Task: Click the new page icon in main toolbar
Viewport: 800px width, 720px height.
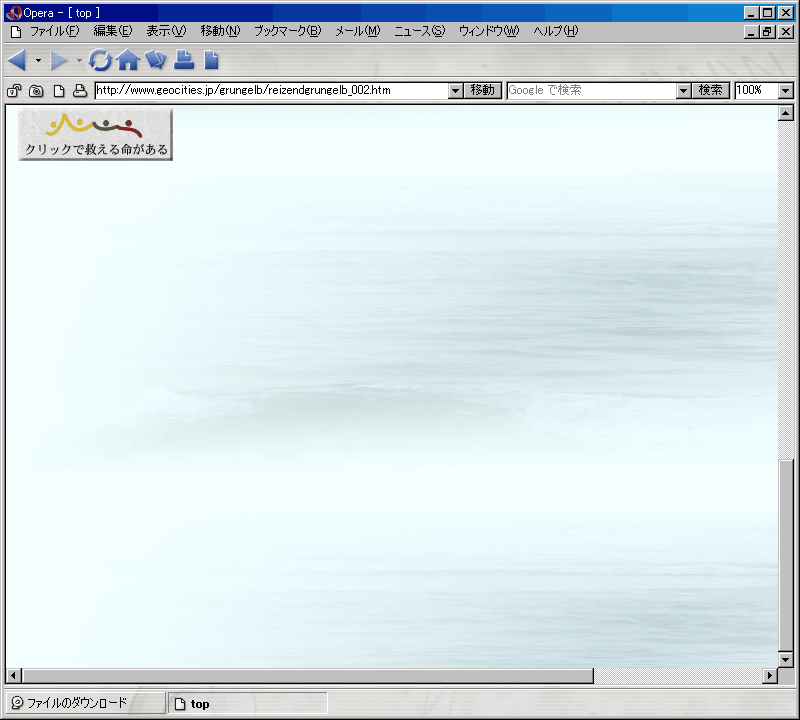Action: point(211,60)
